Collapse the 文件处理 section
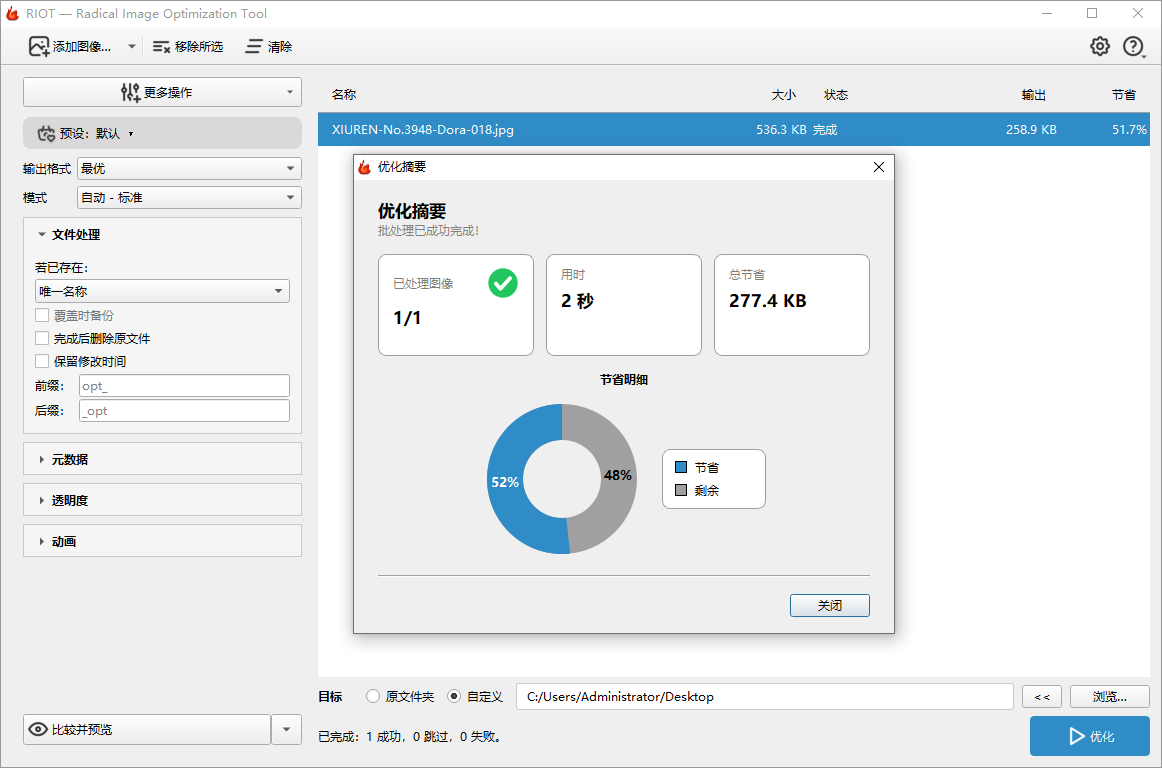This screenshot has width=1162, height=768. (x=42, y=234)
